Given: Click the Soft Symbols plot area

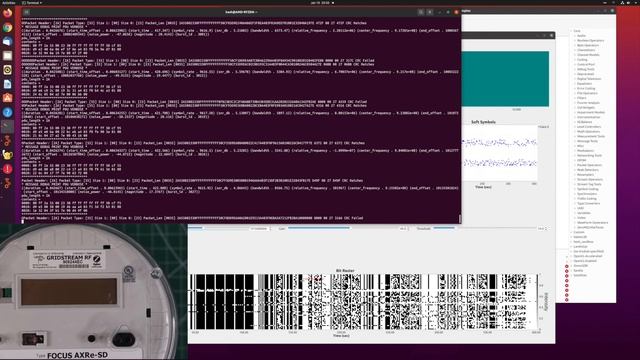Looking at the screenshot, I should click(x=500, y=153).
